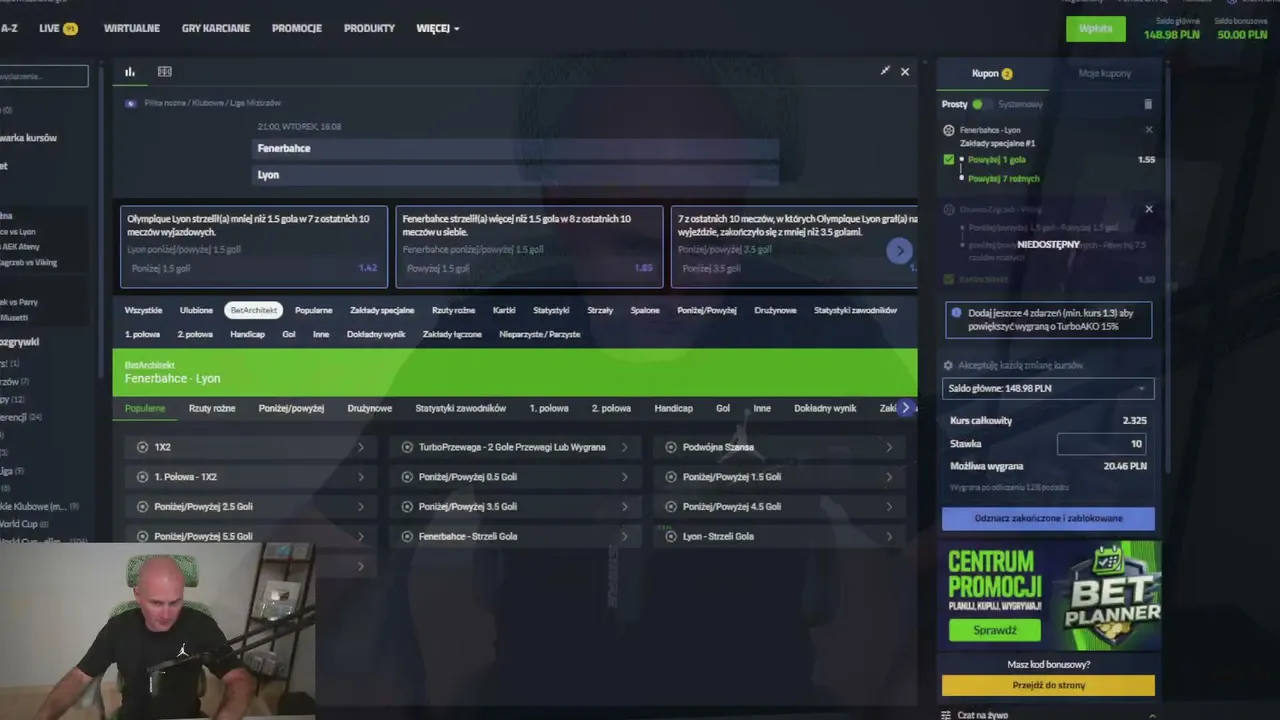Image resolution: width=1280 pixels, height=720 pixels.
Task: Open the match statistics bar-chart icon
Action: pyautogui.click(x=130, y=72)
